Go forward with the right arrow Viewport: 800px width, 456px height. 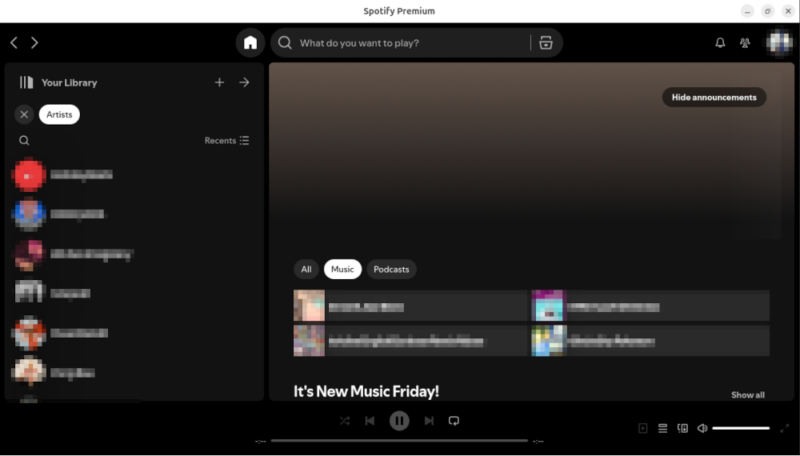[x=35, y=43]
